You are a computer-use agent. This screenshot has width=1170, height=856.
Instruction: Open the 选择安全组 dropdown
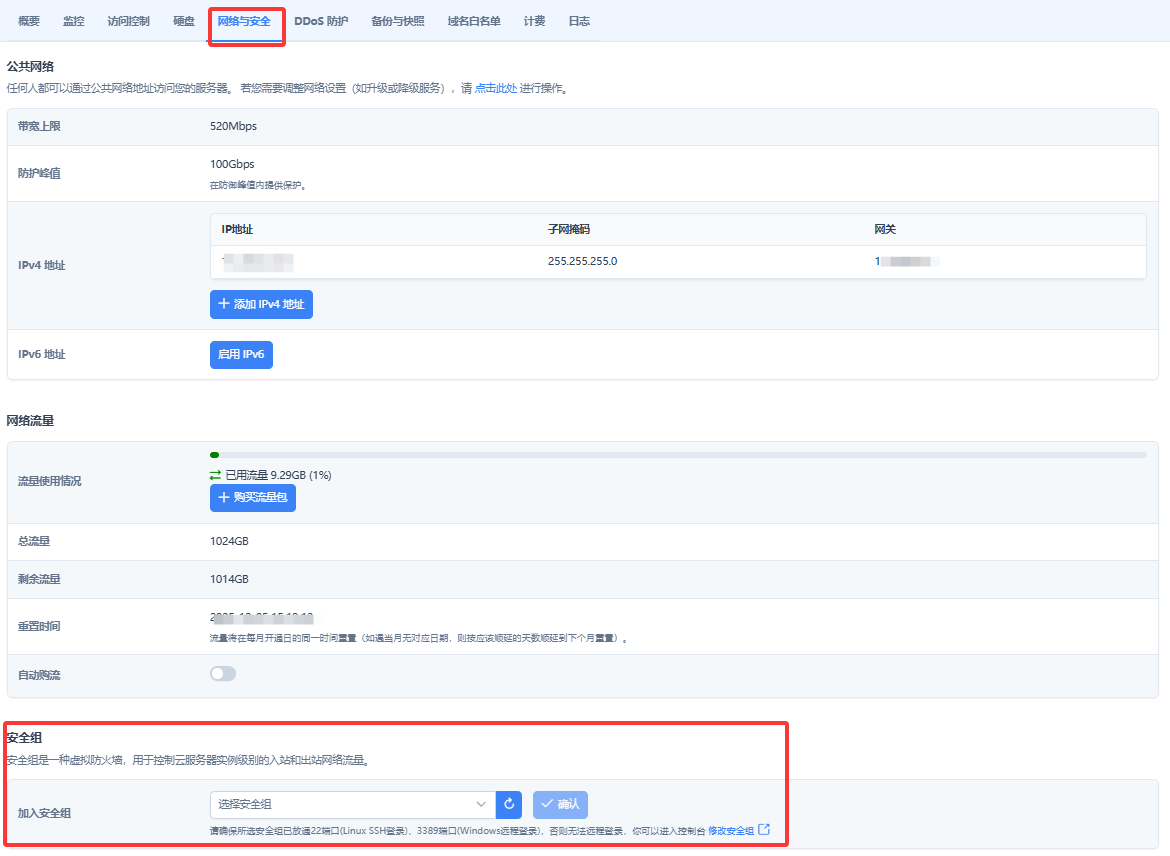click(352, 805)
